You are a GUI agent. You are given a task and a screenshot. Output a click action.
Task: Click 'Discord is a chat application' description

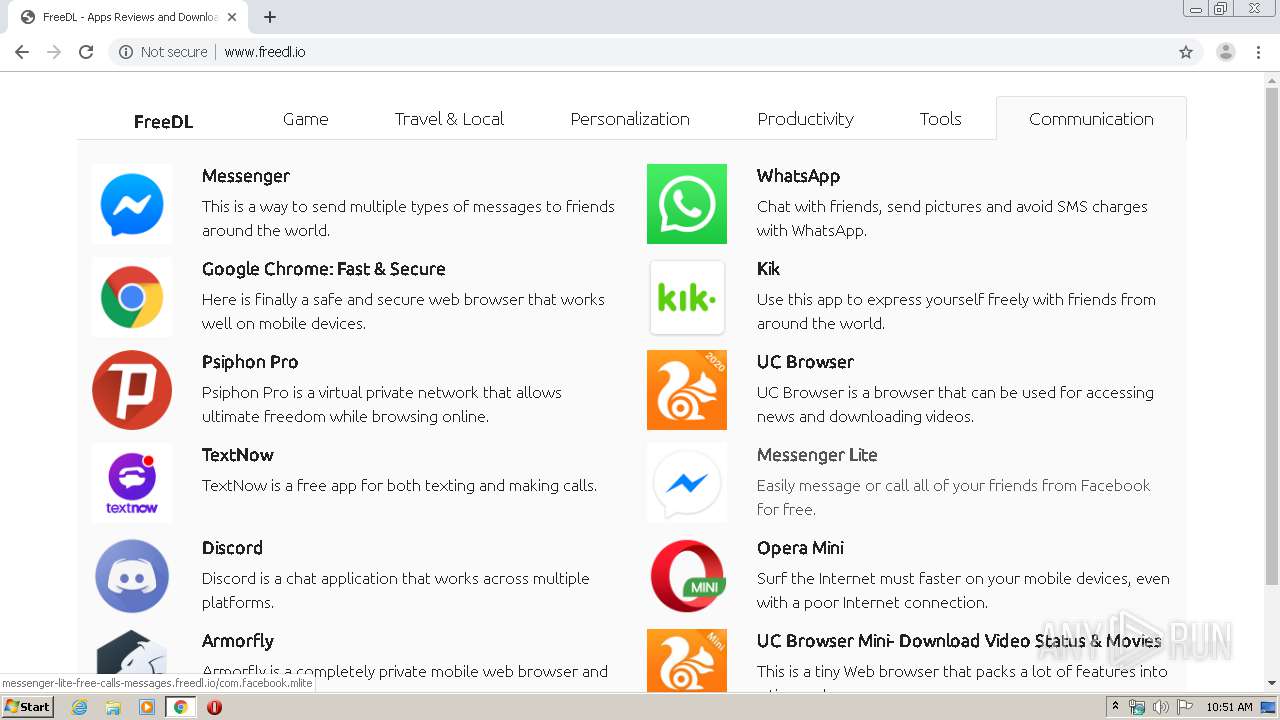pyautogui.click(x=396, y=590)
